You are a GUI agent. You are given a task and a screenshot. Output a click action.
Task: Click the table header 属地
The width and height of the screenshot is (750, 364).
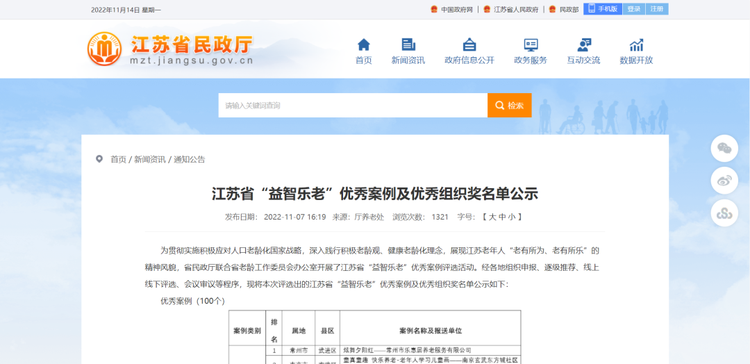pyautogui.click(x=298, y=331)
